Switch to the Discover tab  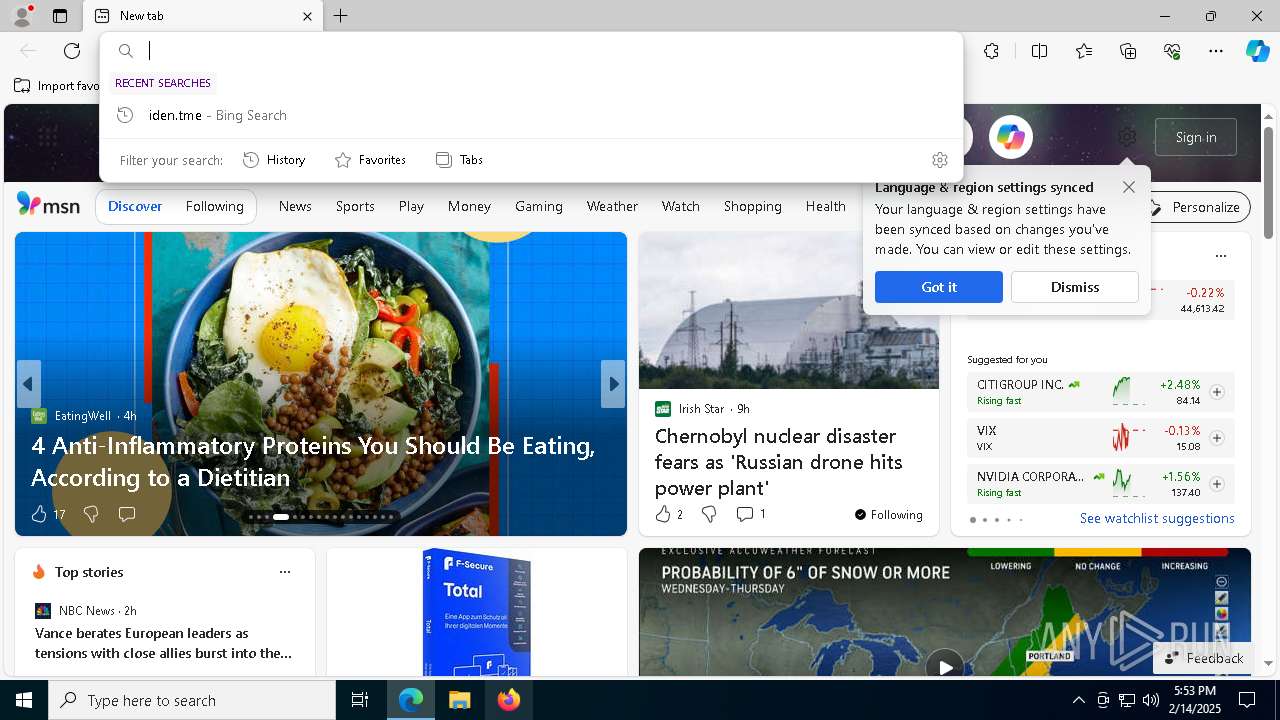click(135, 206)
